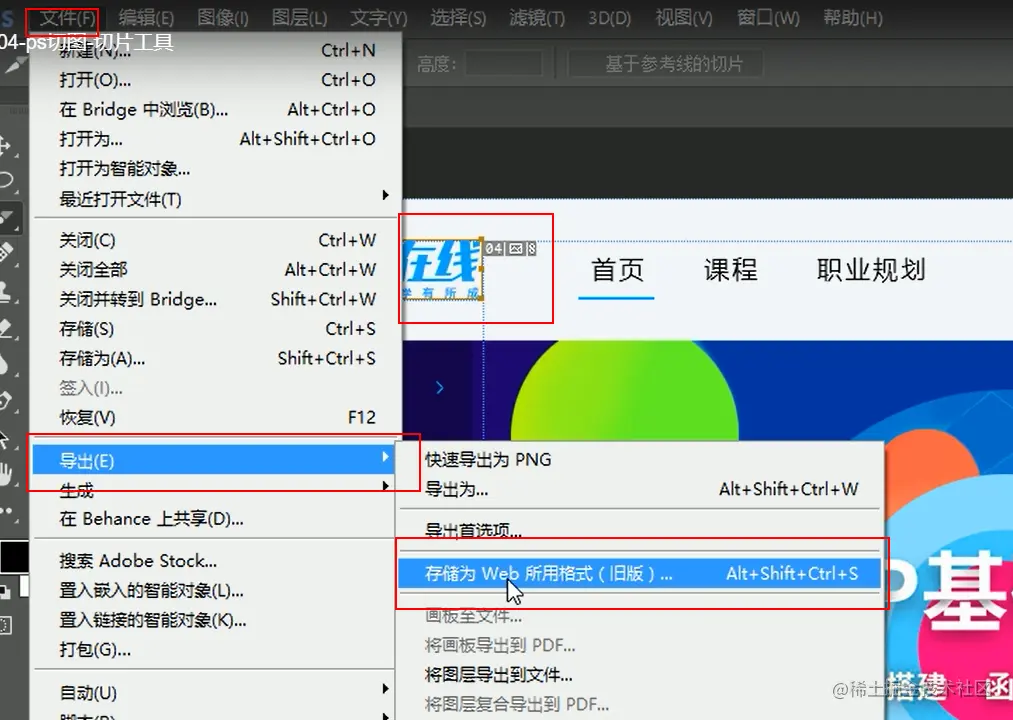This screenshot has height=720, width=1013.
Task: Click the slice 04 image-type badge icon
Action: (516, 248)
